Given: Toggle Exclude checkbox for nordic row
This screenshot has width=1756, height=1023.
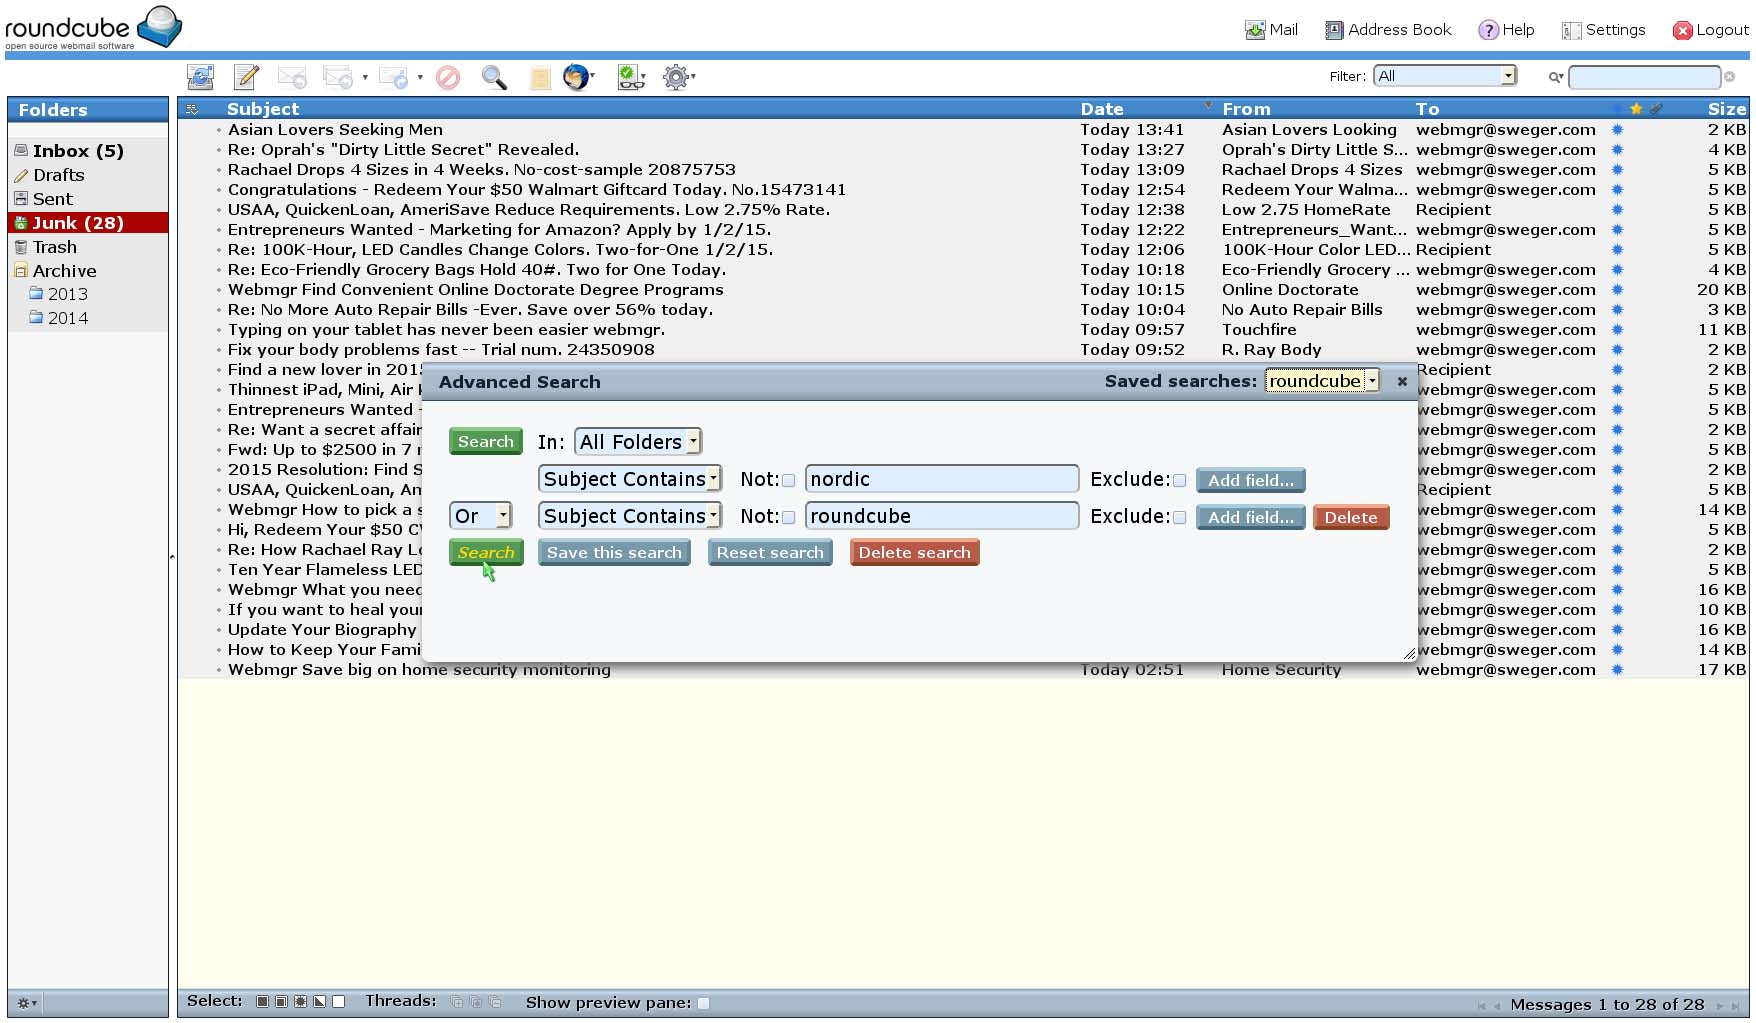Looking at the screenshot, I should (x=1179, y=481).
